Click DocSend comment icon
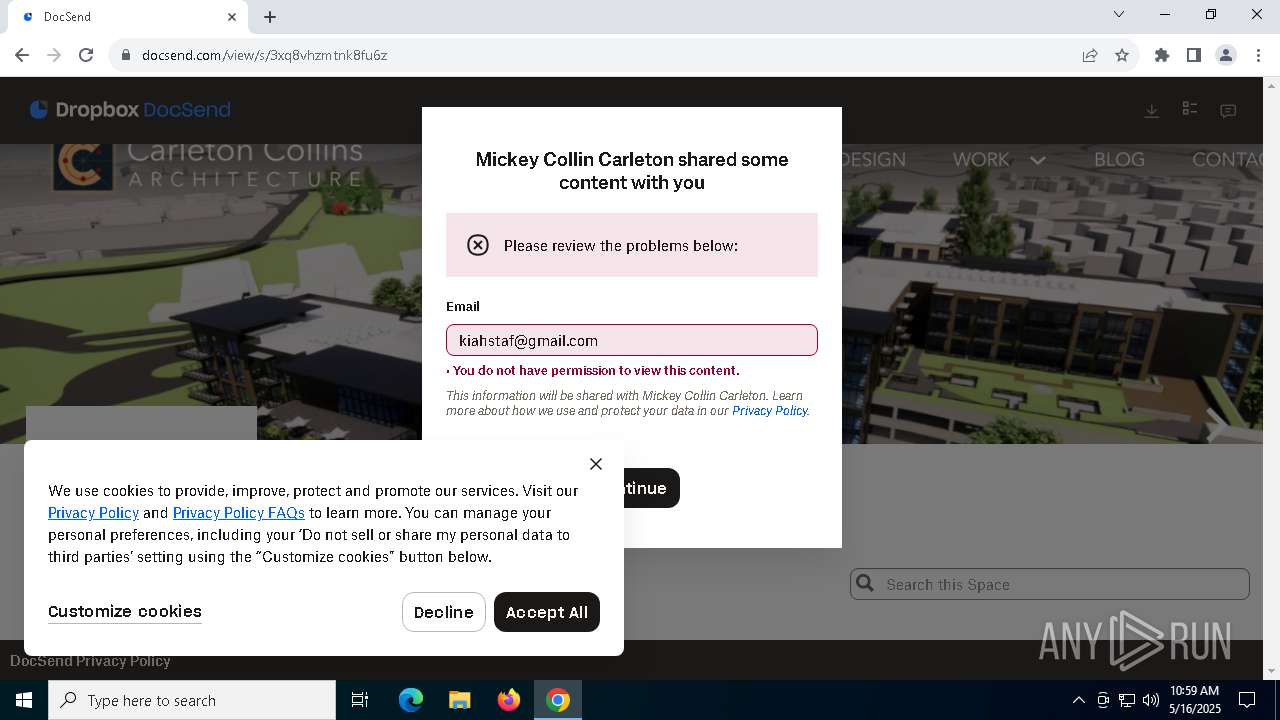The height and width of the screenshot is (720, 1280). coord(1228,111)
